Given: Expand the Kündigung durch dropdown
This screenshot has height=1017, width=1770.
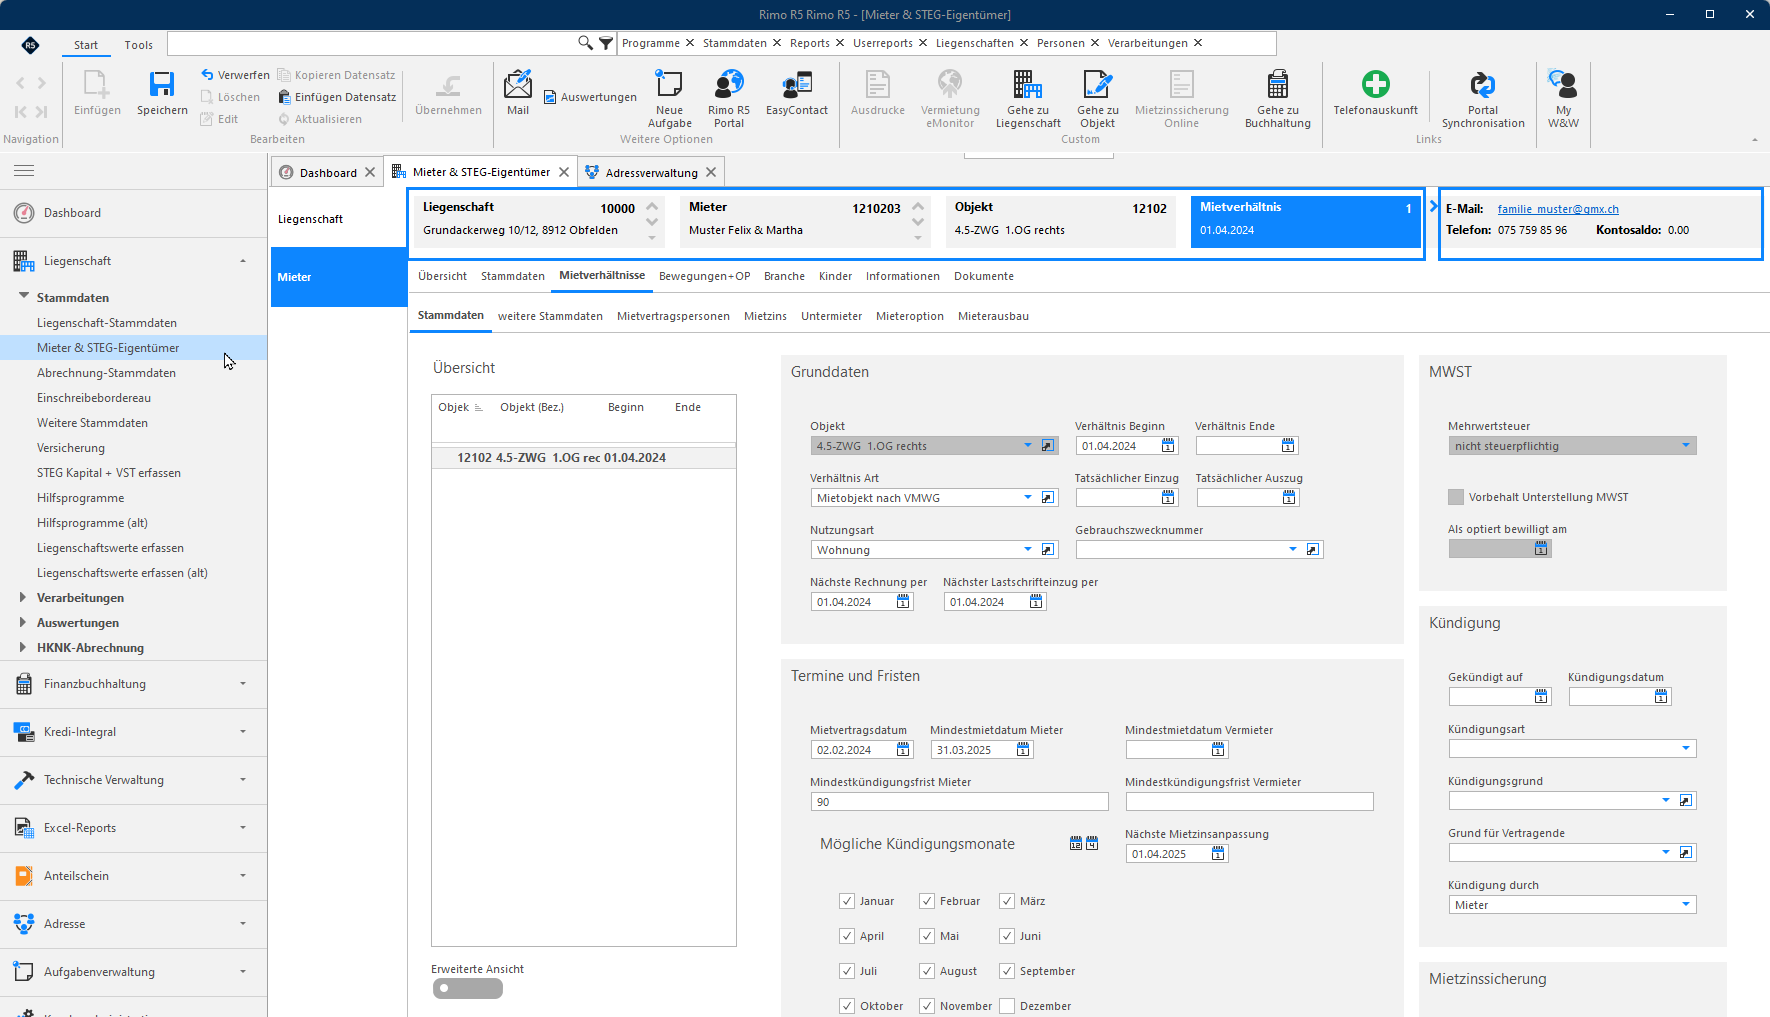Looking at the screenshot, I should pyautogui.click(x=1686, y=905).
